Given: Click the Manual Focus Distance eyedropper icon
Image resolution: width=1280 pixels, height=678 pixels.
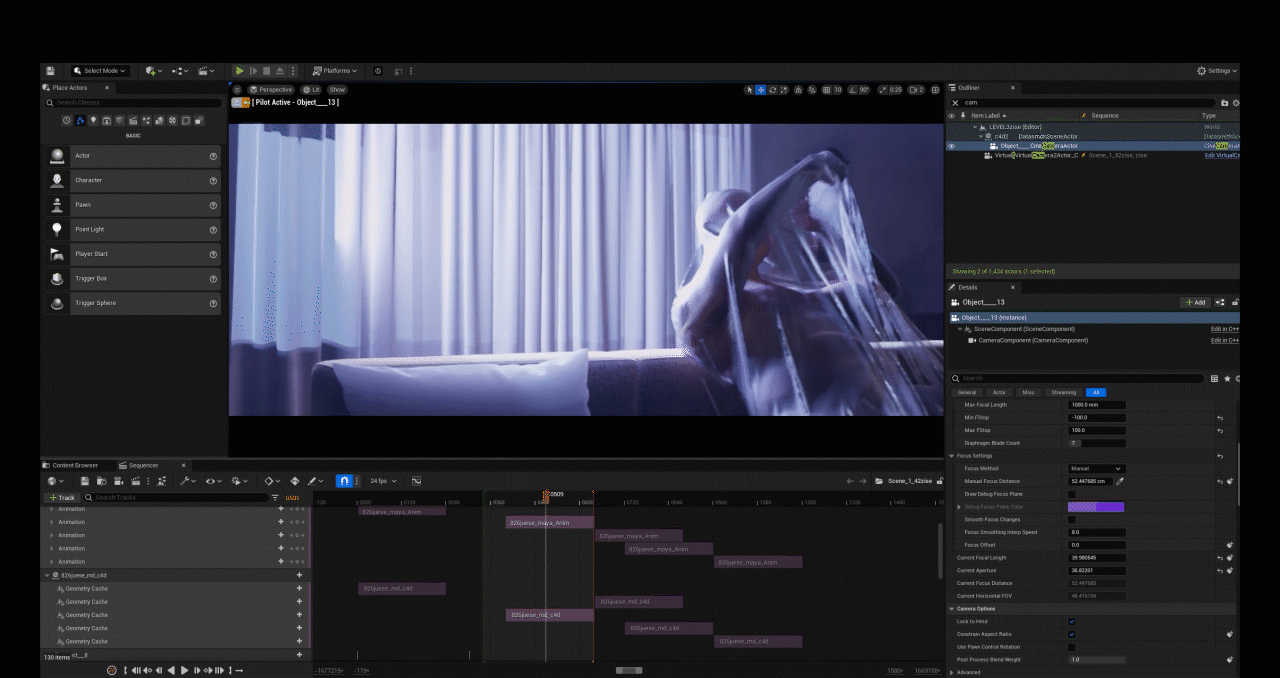Looking at the screenshot, I should [x=1120, y=481].
